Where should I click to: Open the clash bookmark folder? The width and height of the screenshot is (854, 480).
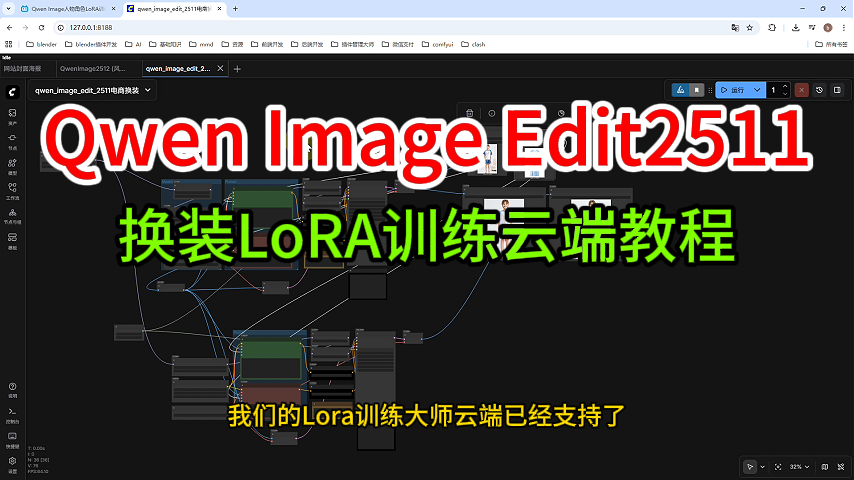[473, 44]
